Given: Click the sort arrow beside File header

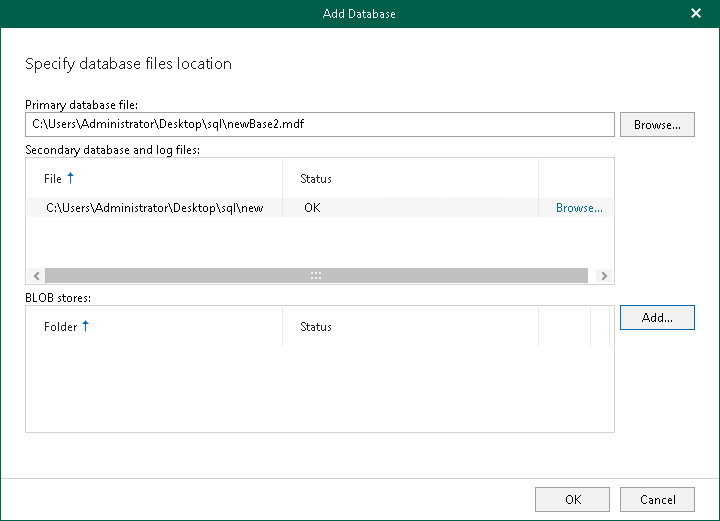Looking at the screenshot, I should tap(71, 179).
